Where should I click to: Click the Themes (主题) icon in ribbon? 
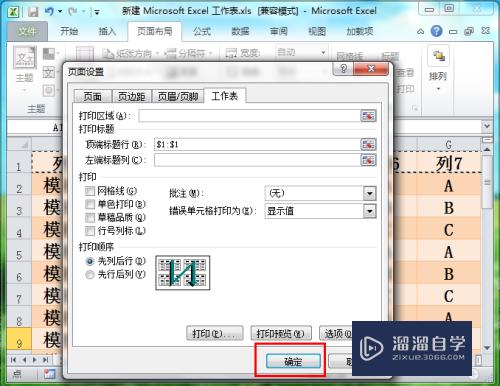pos(25,57)
